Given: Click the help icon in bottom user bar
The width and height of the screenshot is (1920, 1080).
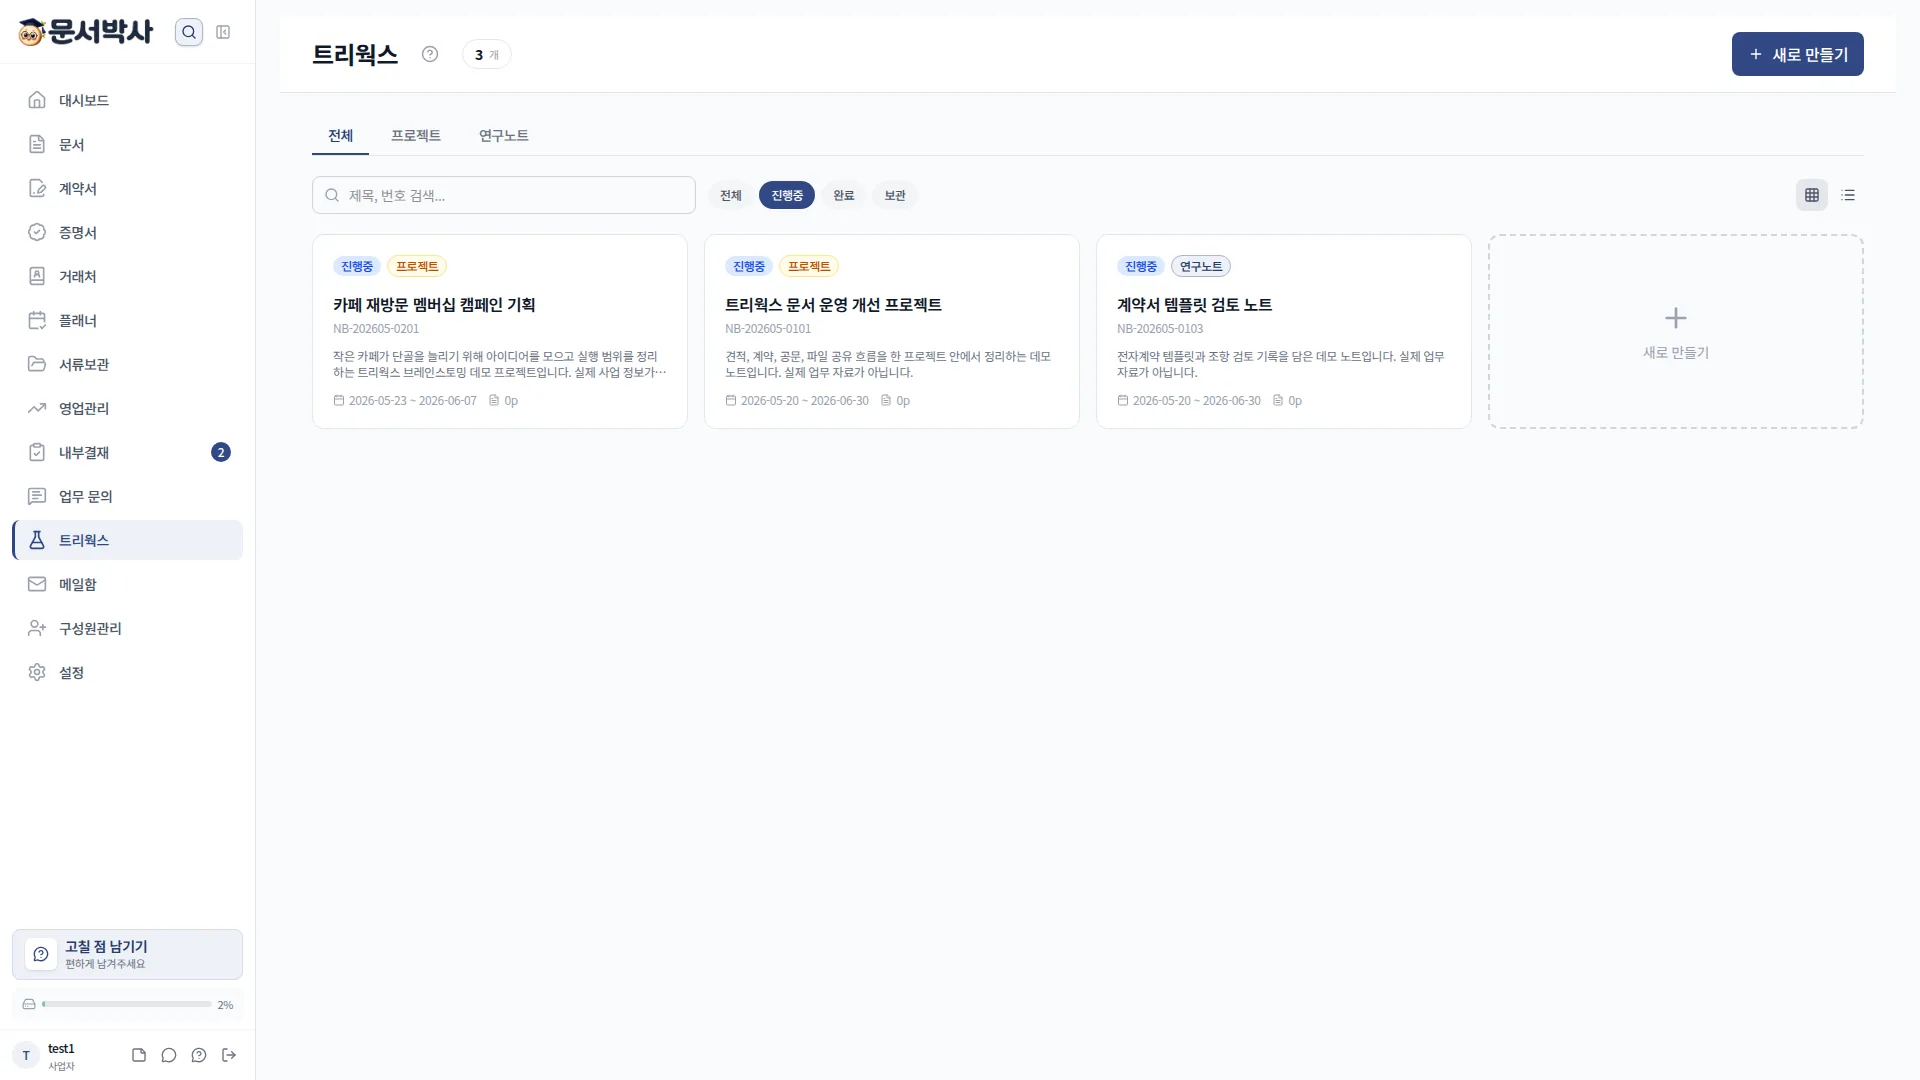Looking at the screenshot, I should (x=199, y=1055).
